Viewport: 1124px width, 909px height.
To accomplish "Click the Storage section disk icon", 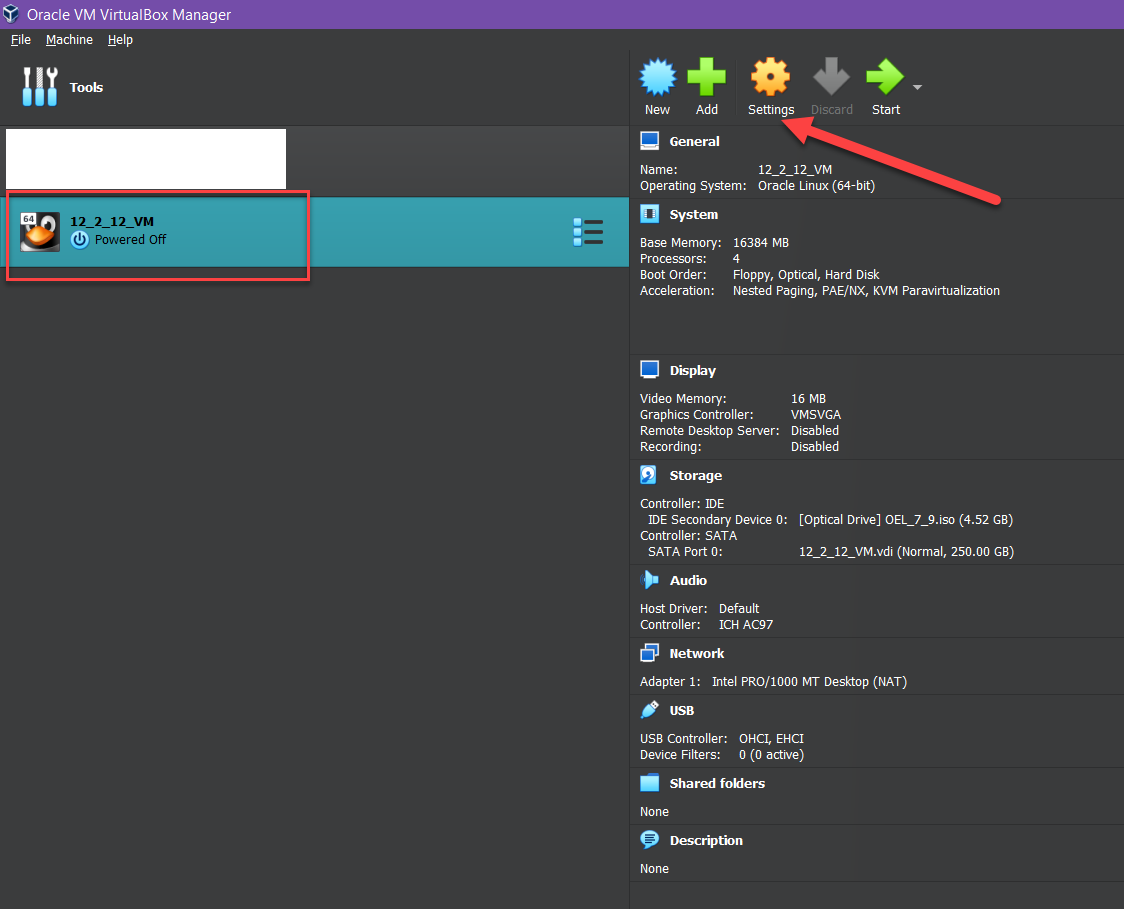I will coord(650,476).
